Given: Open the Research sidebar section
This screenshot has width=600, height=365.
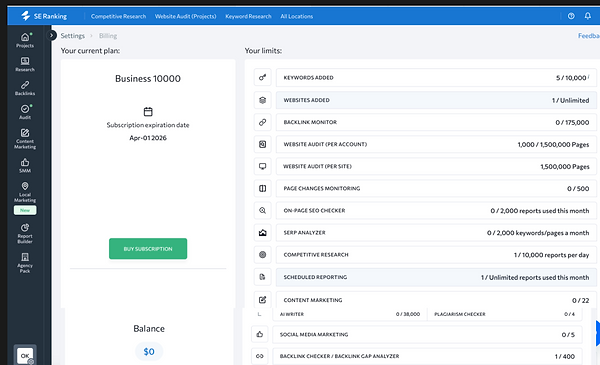Looking at the screenshot, I should point(25,64).
